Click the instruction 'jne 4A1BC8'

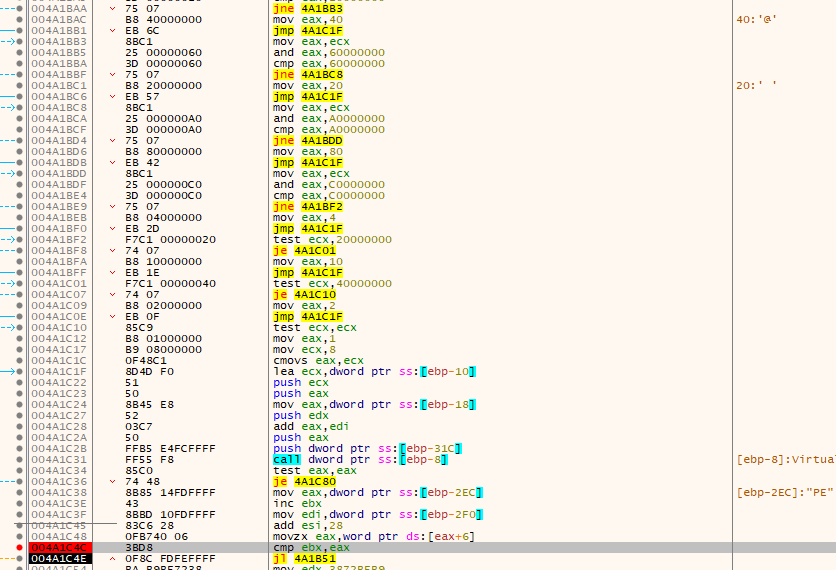coord(308,75)
